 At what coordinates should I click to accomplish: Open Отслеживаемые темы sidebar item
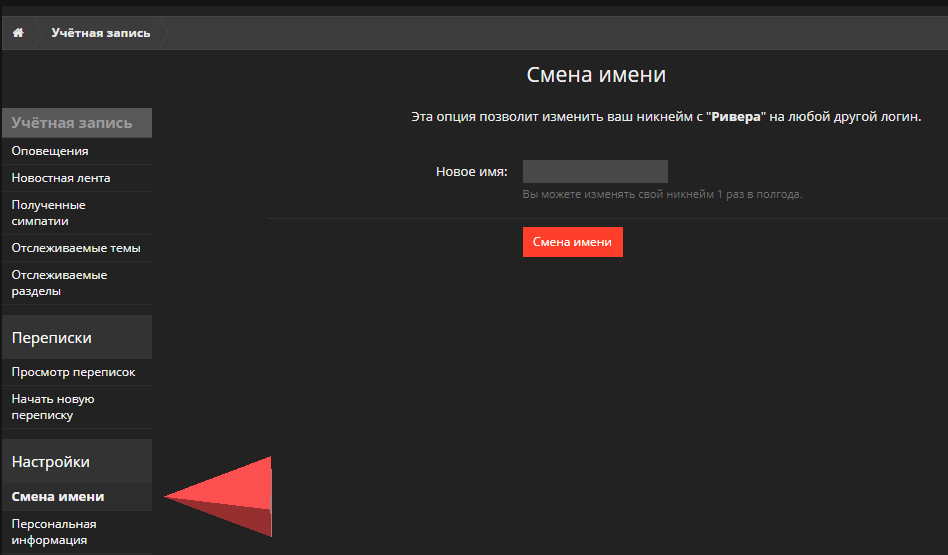[77, 248]
